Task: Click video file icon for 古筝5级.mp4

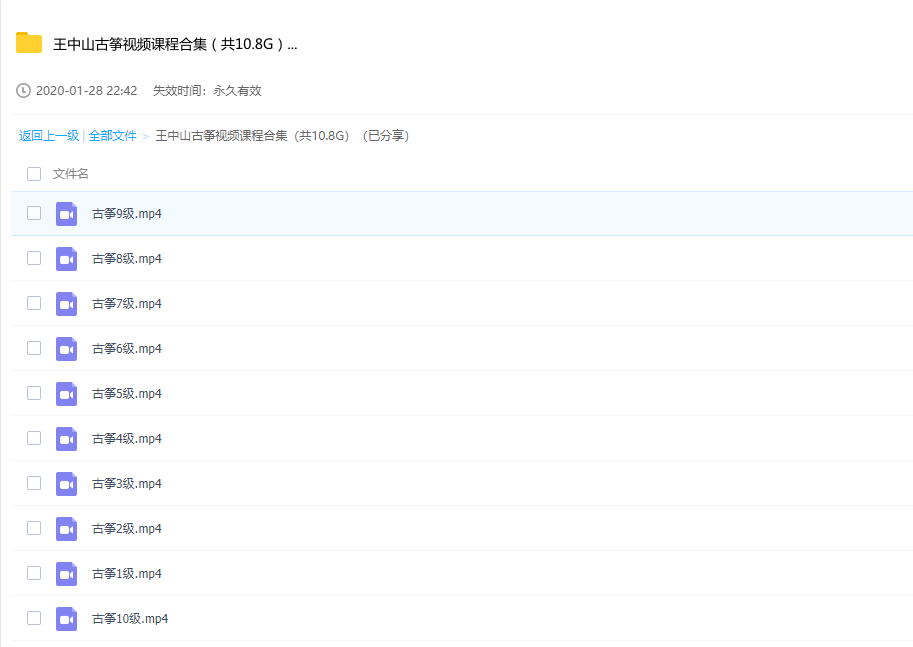Action: pyautogui.click(x=66, y=394)
